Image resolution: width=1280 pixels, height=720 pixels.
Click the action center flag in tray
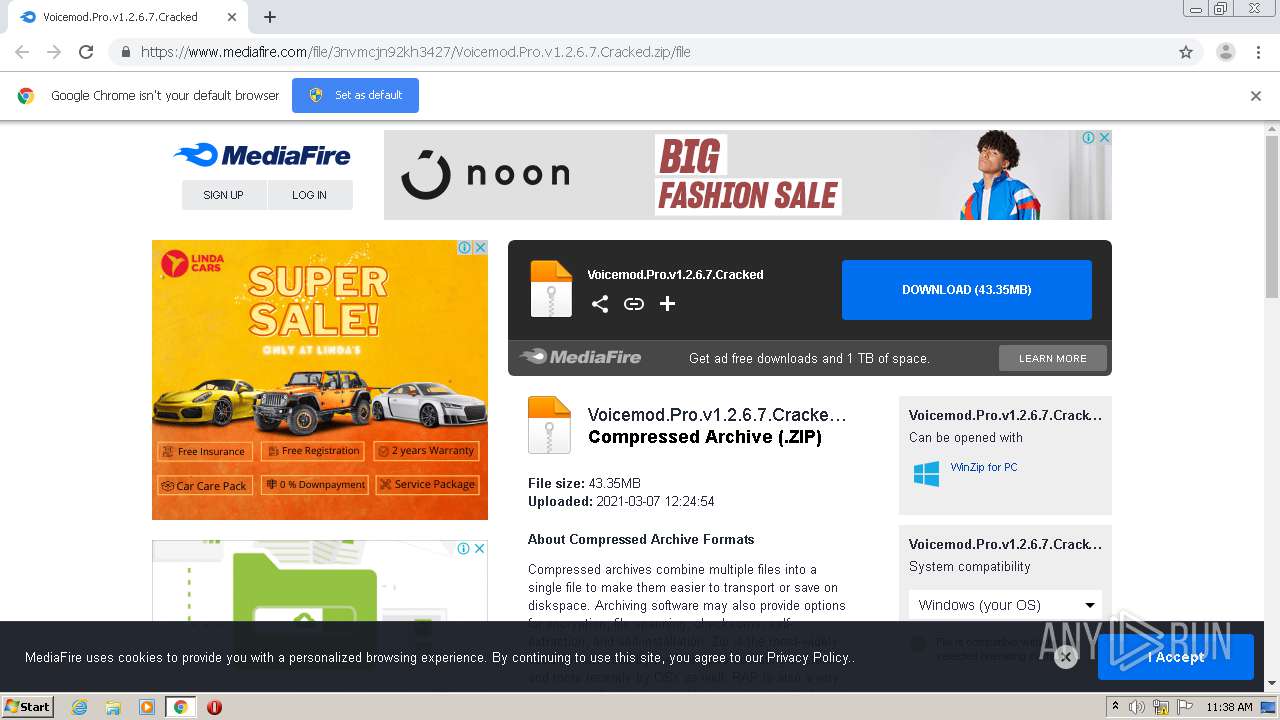click(1184, 707)
